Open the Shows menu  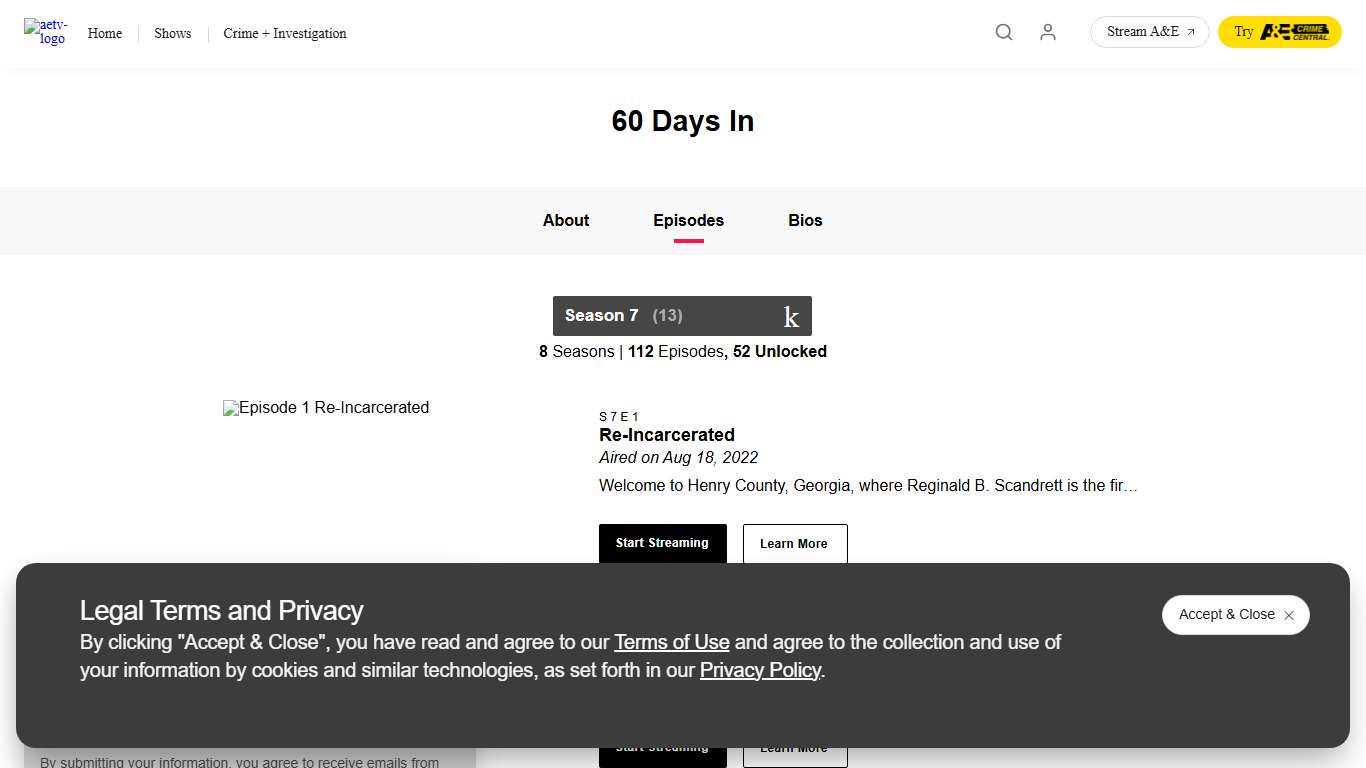click(x=172, y=33)
